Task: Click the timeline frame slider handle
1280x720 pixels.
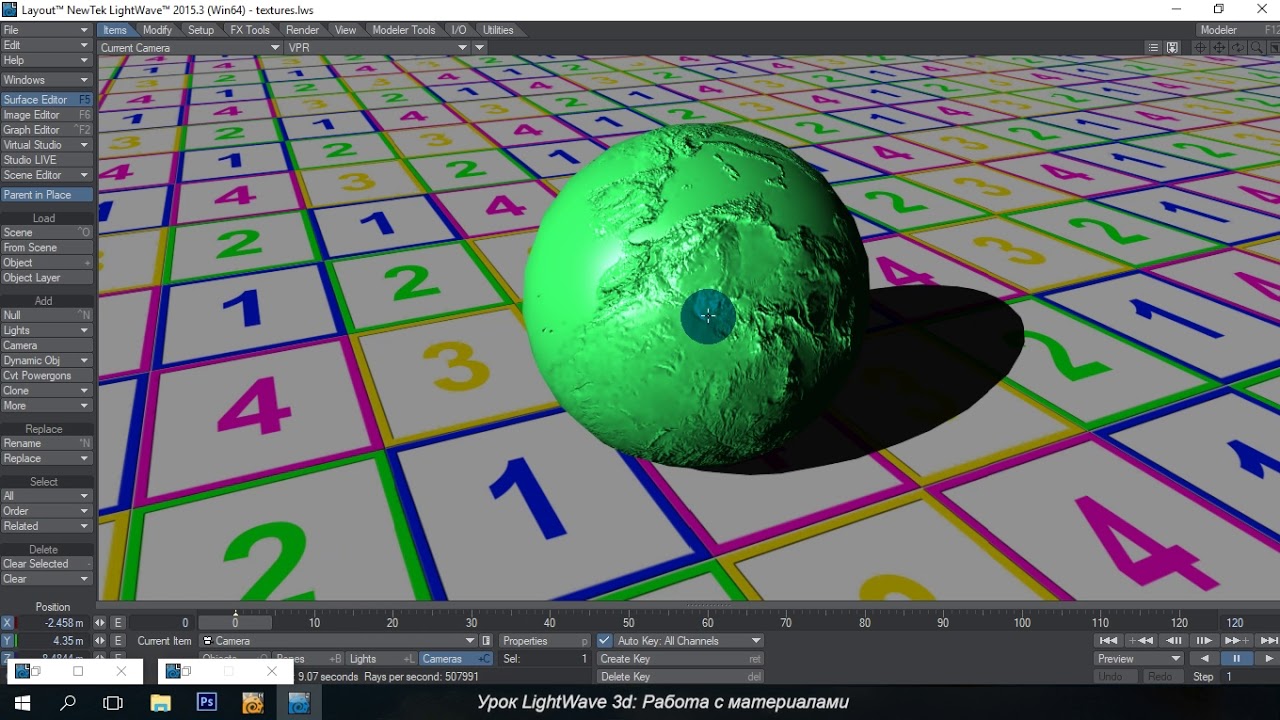Action: [x=236, y=623]
